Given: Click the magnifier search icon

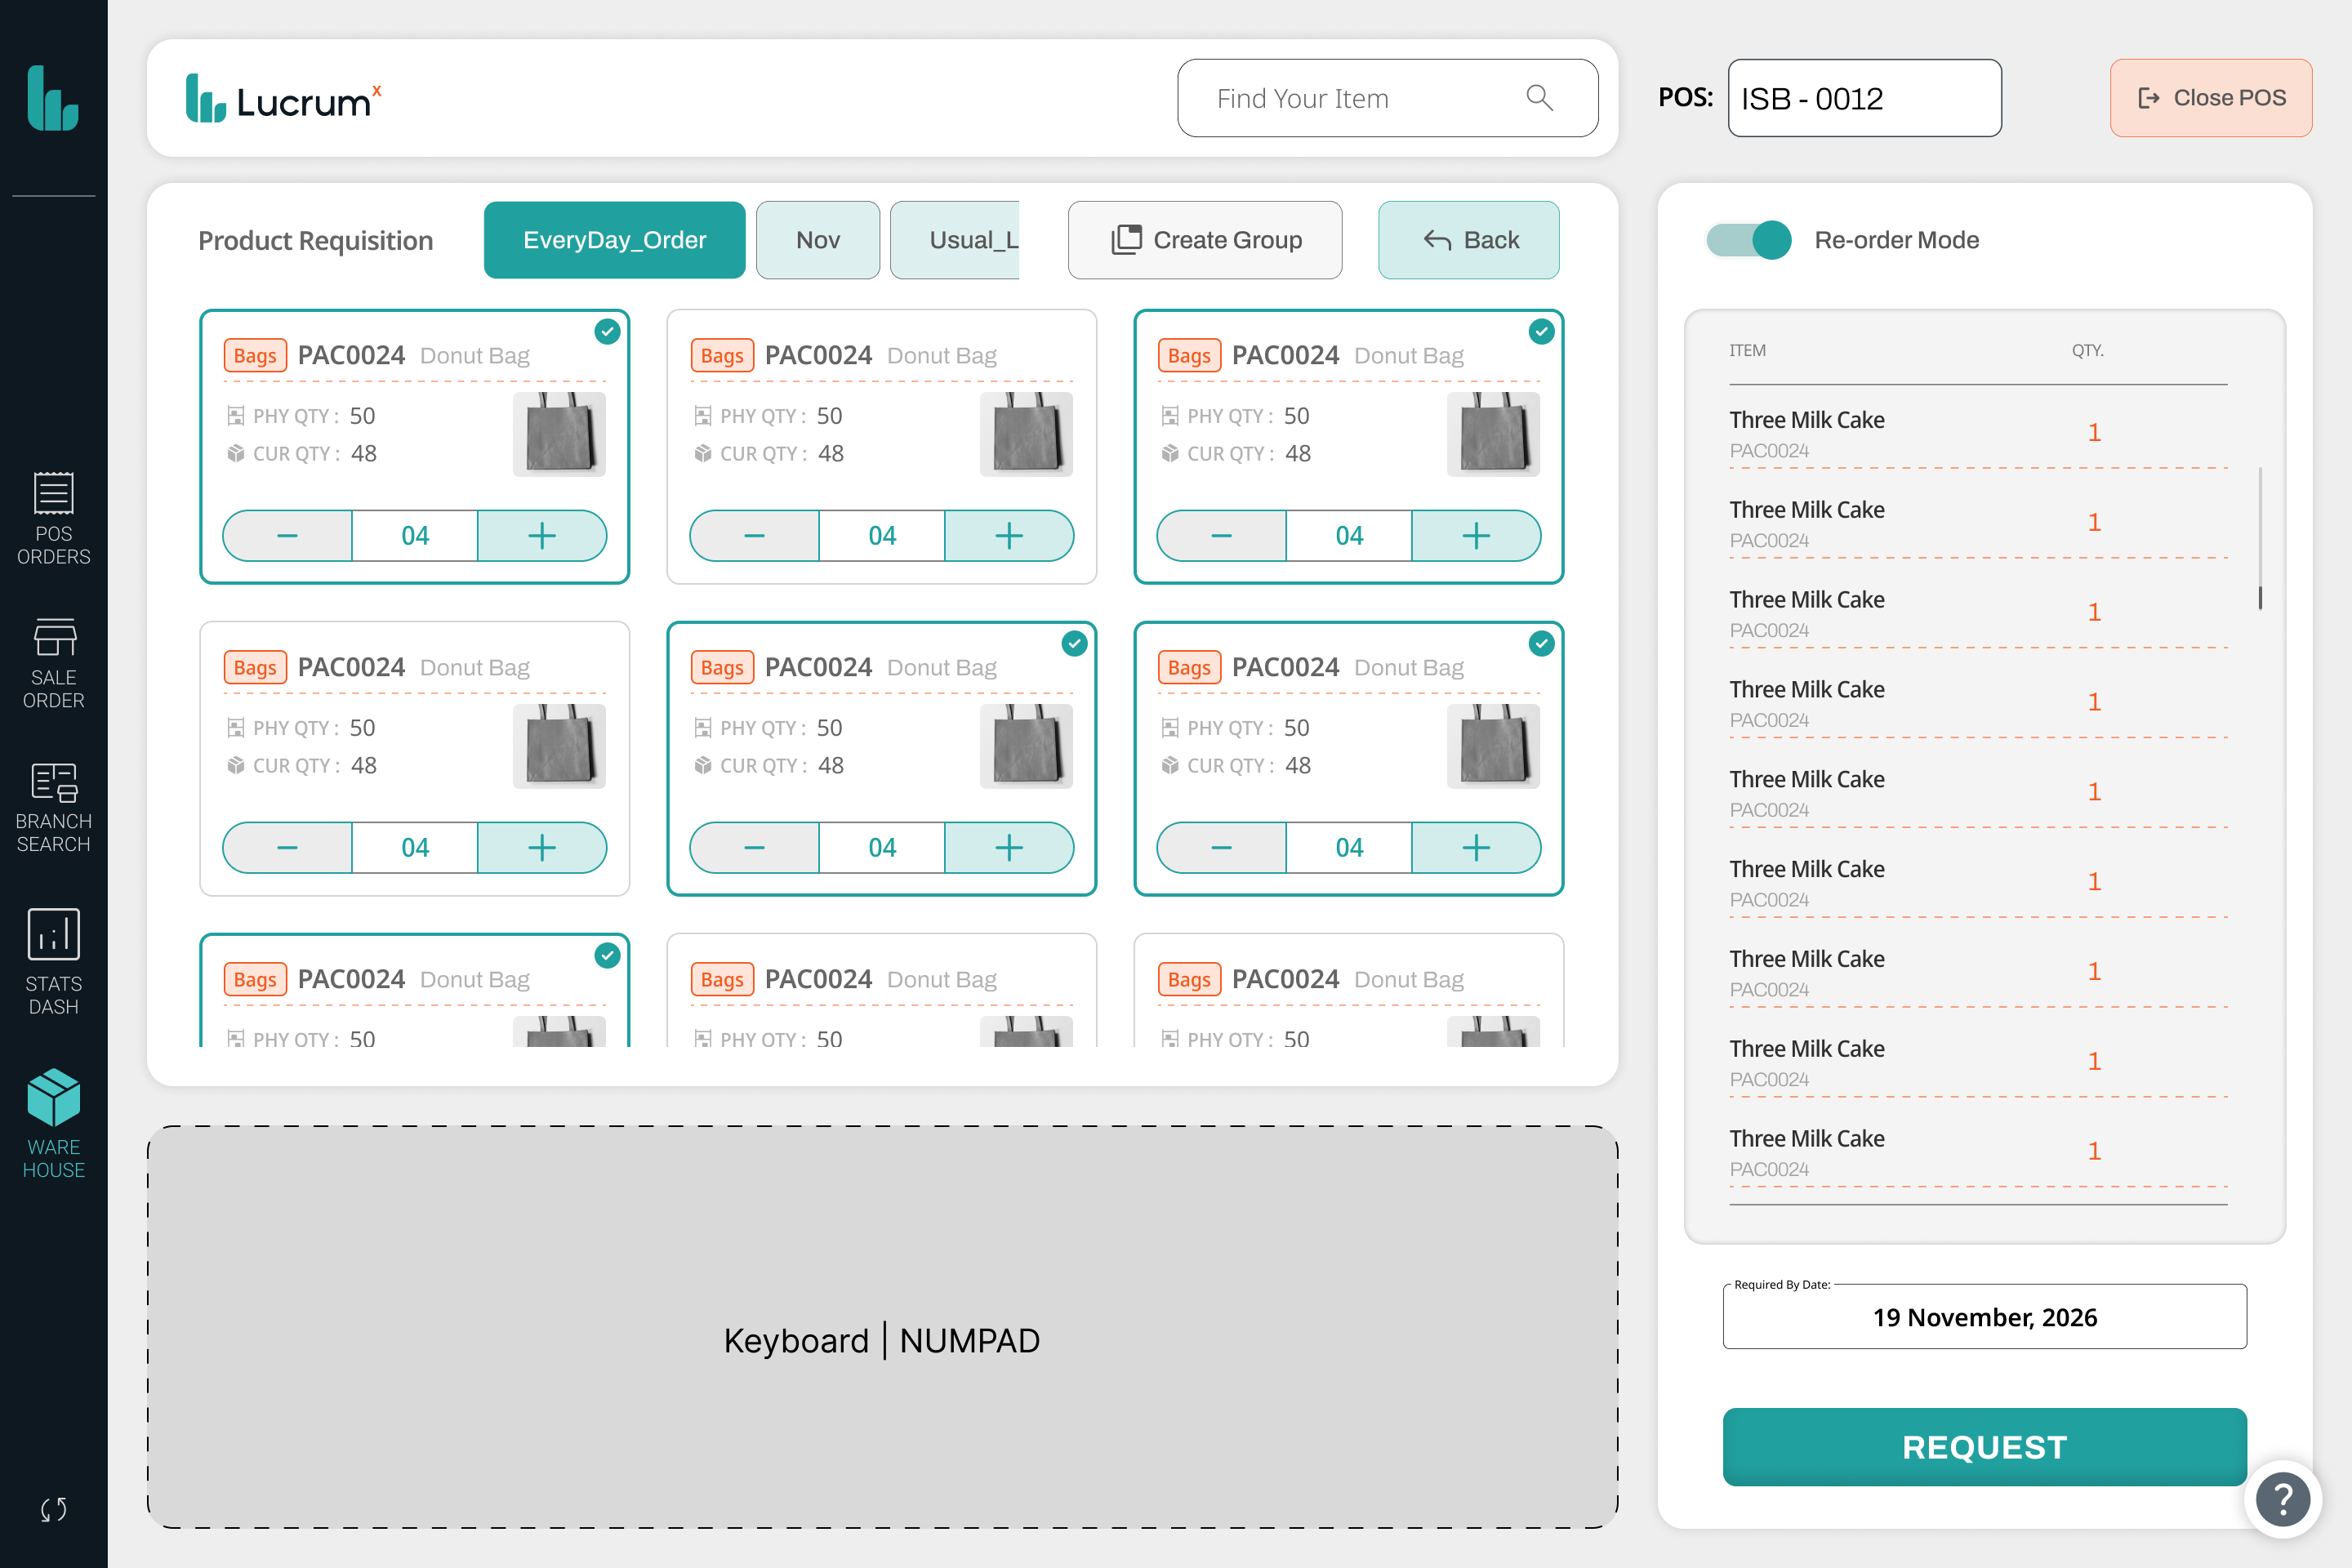Looking at the screenshot, I should pyautogui.click(x=1540, y=98).
